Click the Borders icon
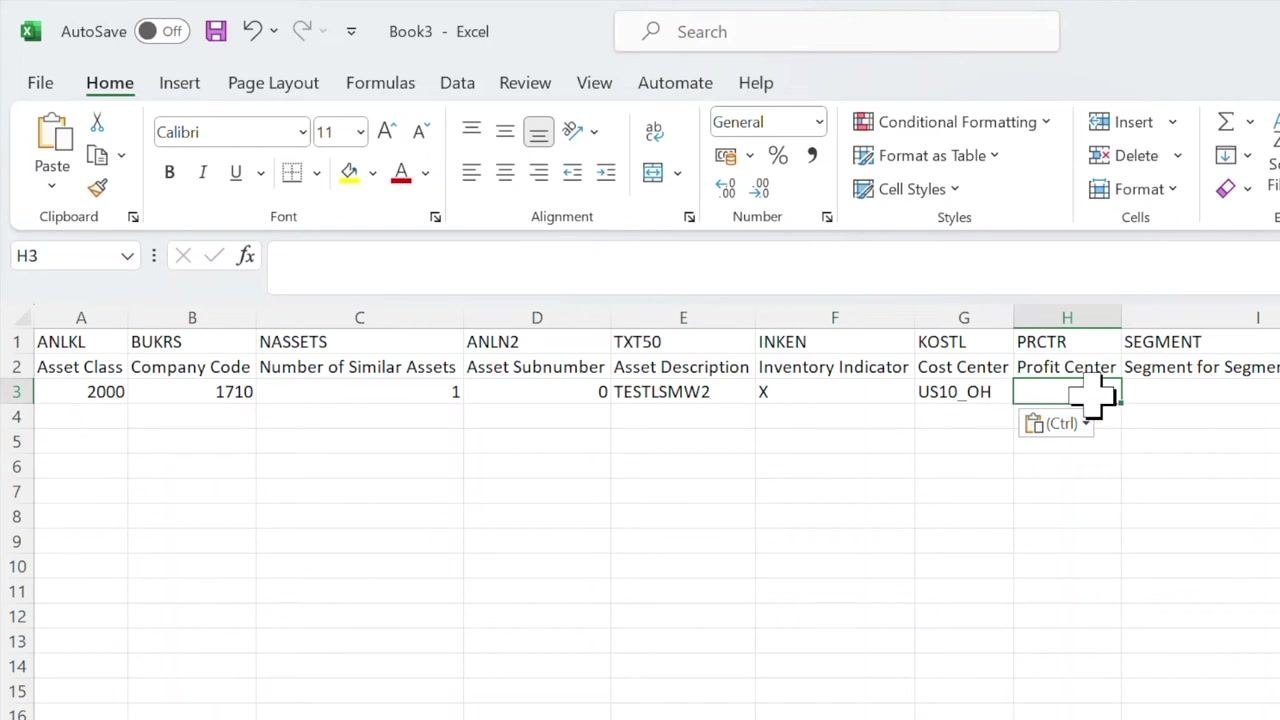 pos(292,173)
